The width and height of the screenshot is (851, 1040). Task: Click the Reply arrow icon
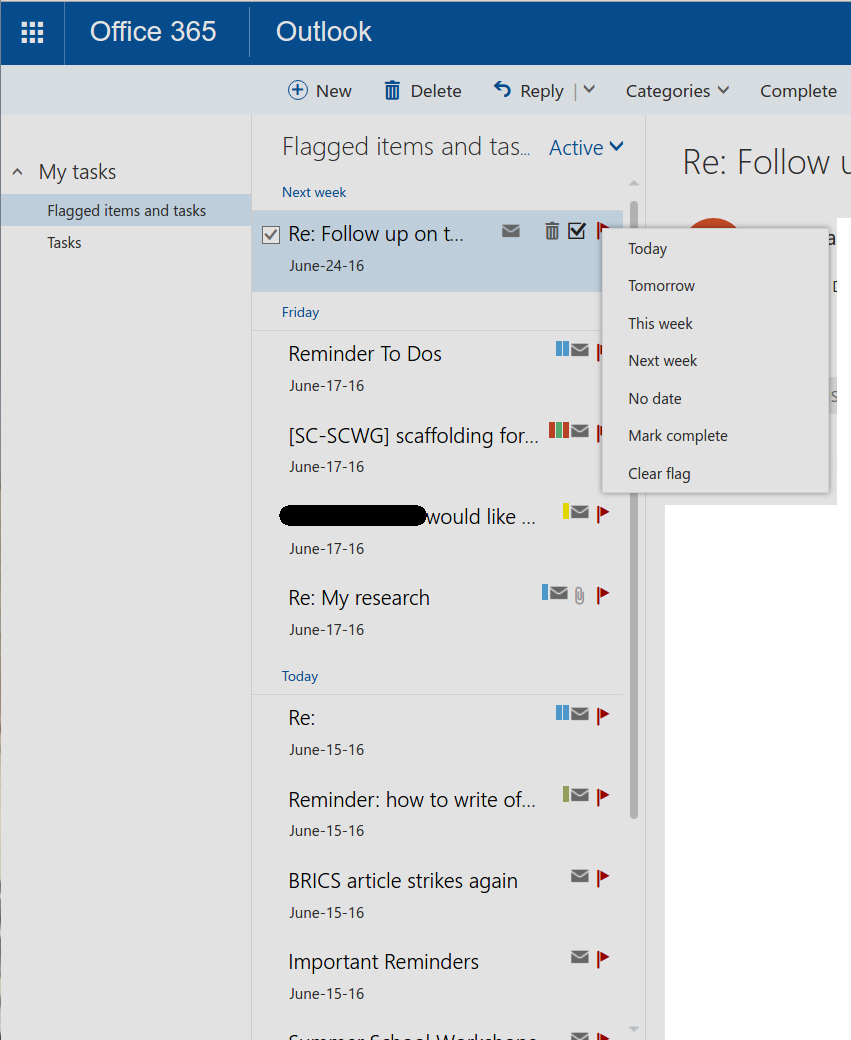[502, 89]
